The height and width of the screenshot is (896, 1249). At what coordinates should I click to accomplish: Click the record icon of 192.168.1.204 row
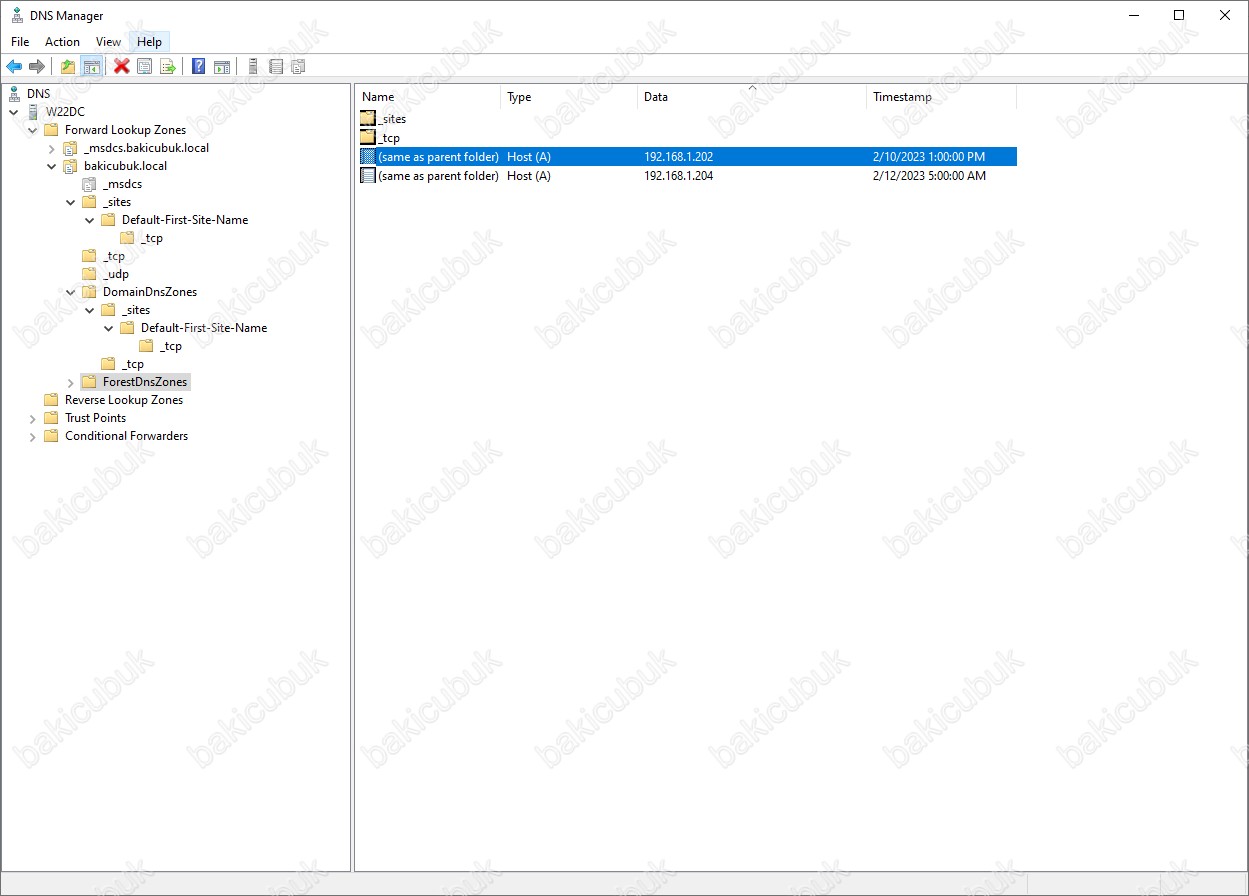(x=368, y=176)
